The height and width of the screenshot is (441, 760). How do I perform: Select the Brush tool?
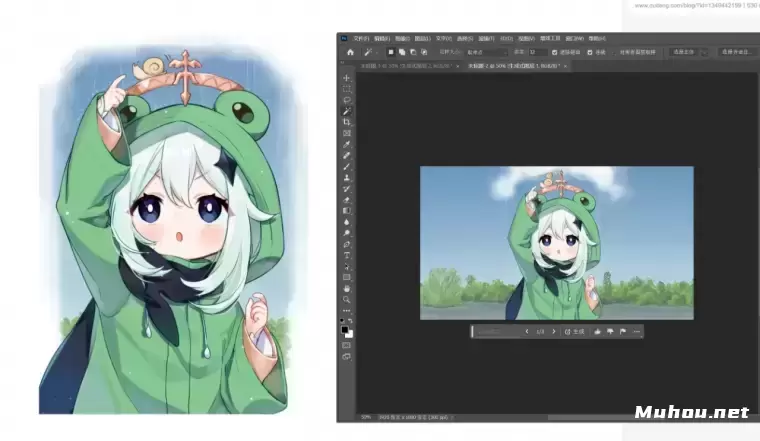tap(347, 167)
